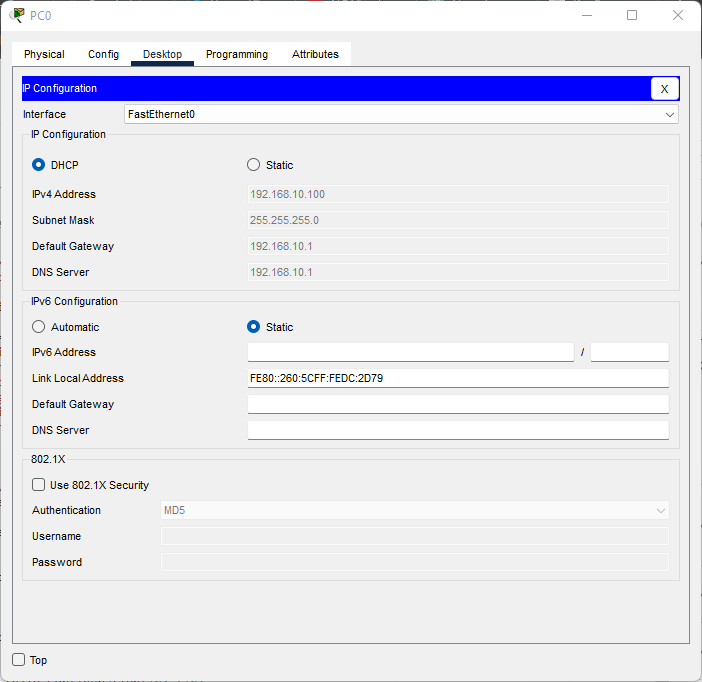Select Automatic IPv6 configuration
Image resolution: width=702 pixels, height=682 pixels.
pyautogui.click(x=39, y=327)
